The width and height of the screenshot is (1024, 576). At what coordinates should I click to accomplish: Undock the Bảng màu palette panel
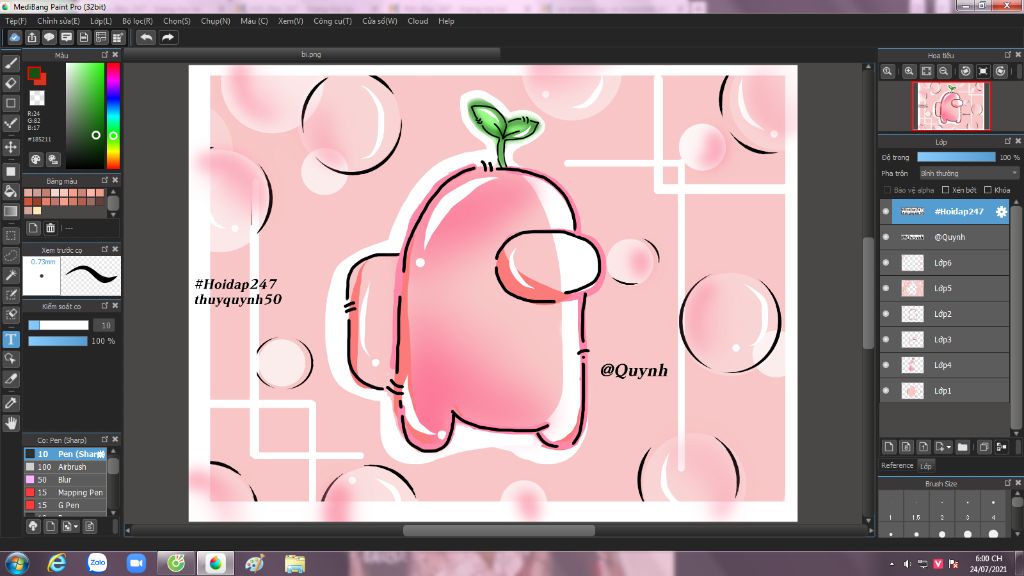click(x=104, y=180)
